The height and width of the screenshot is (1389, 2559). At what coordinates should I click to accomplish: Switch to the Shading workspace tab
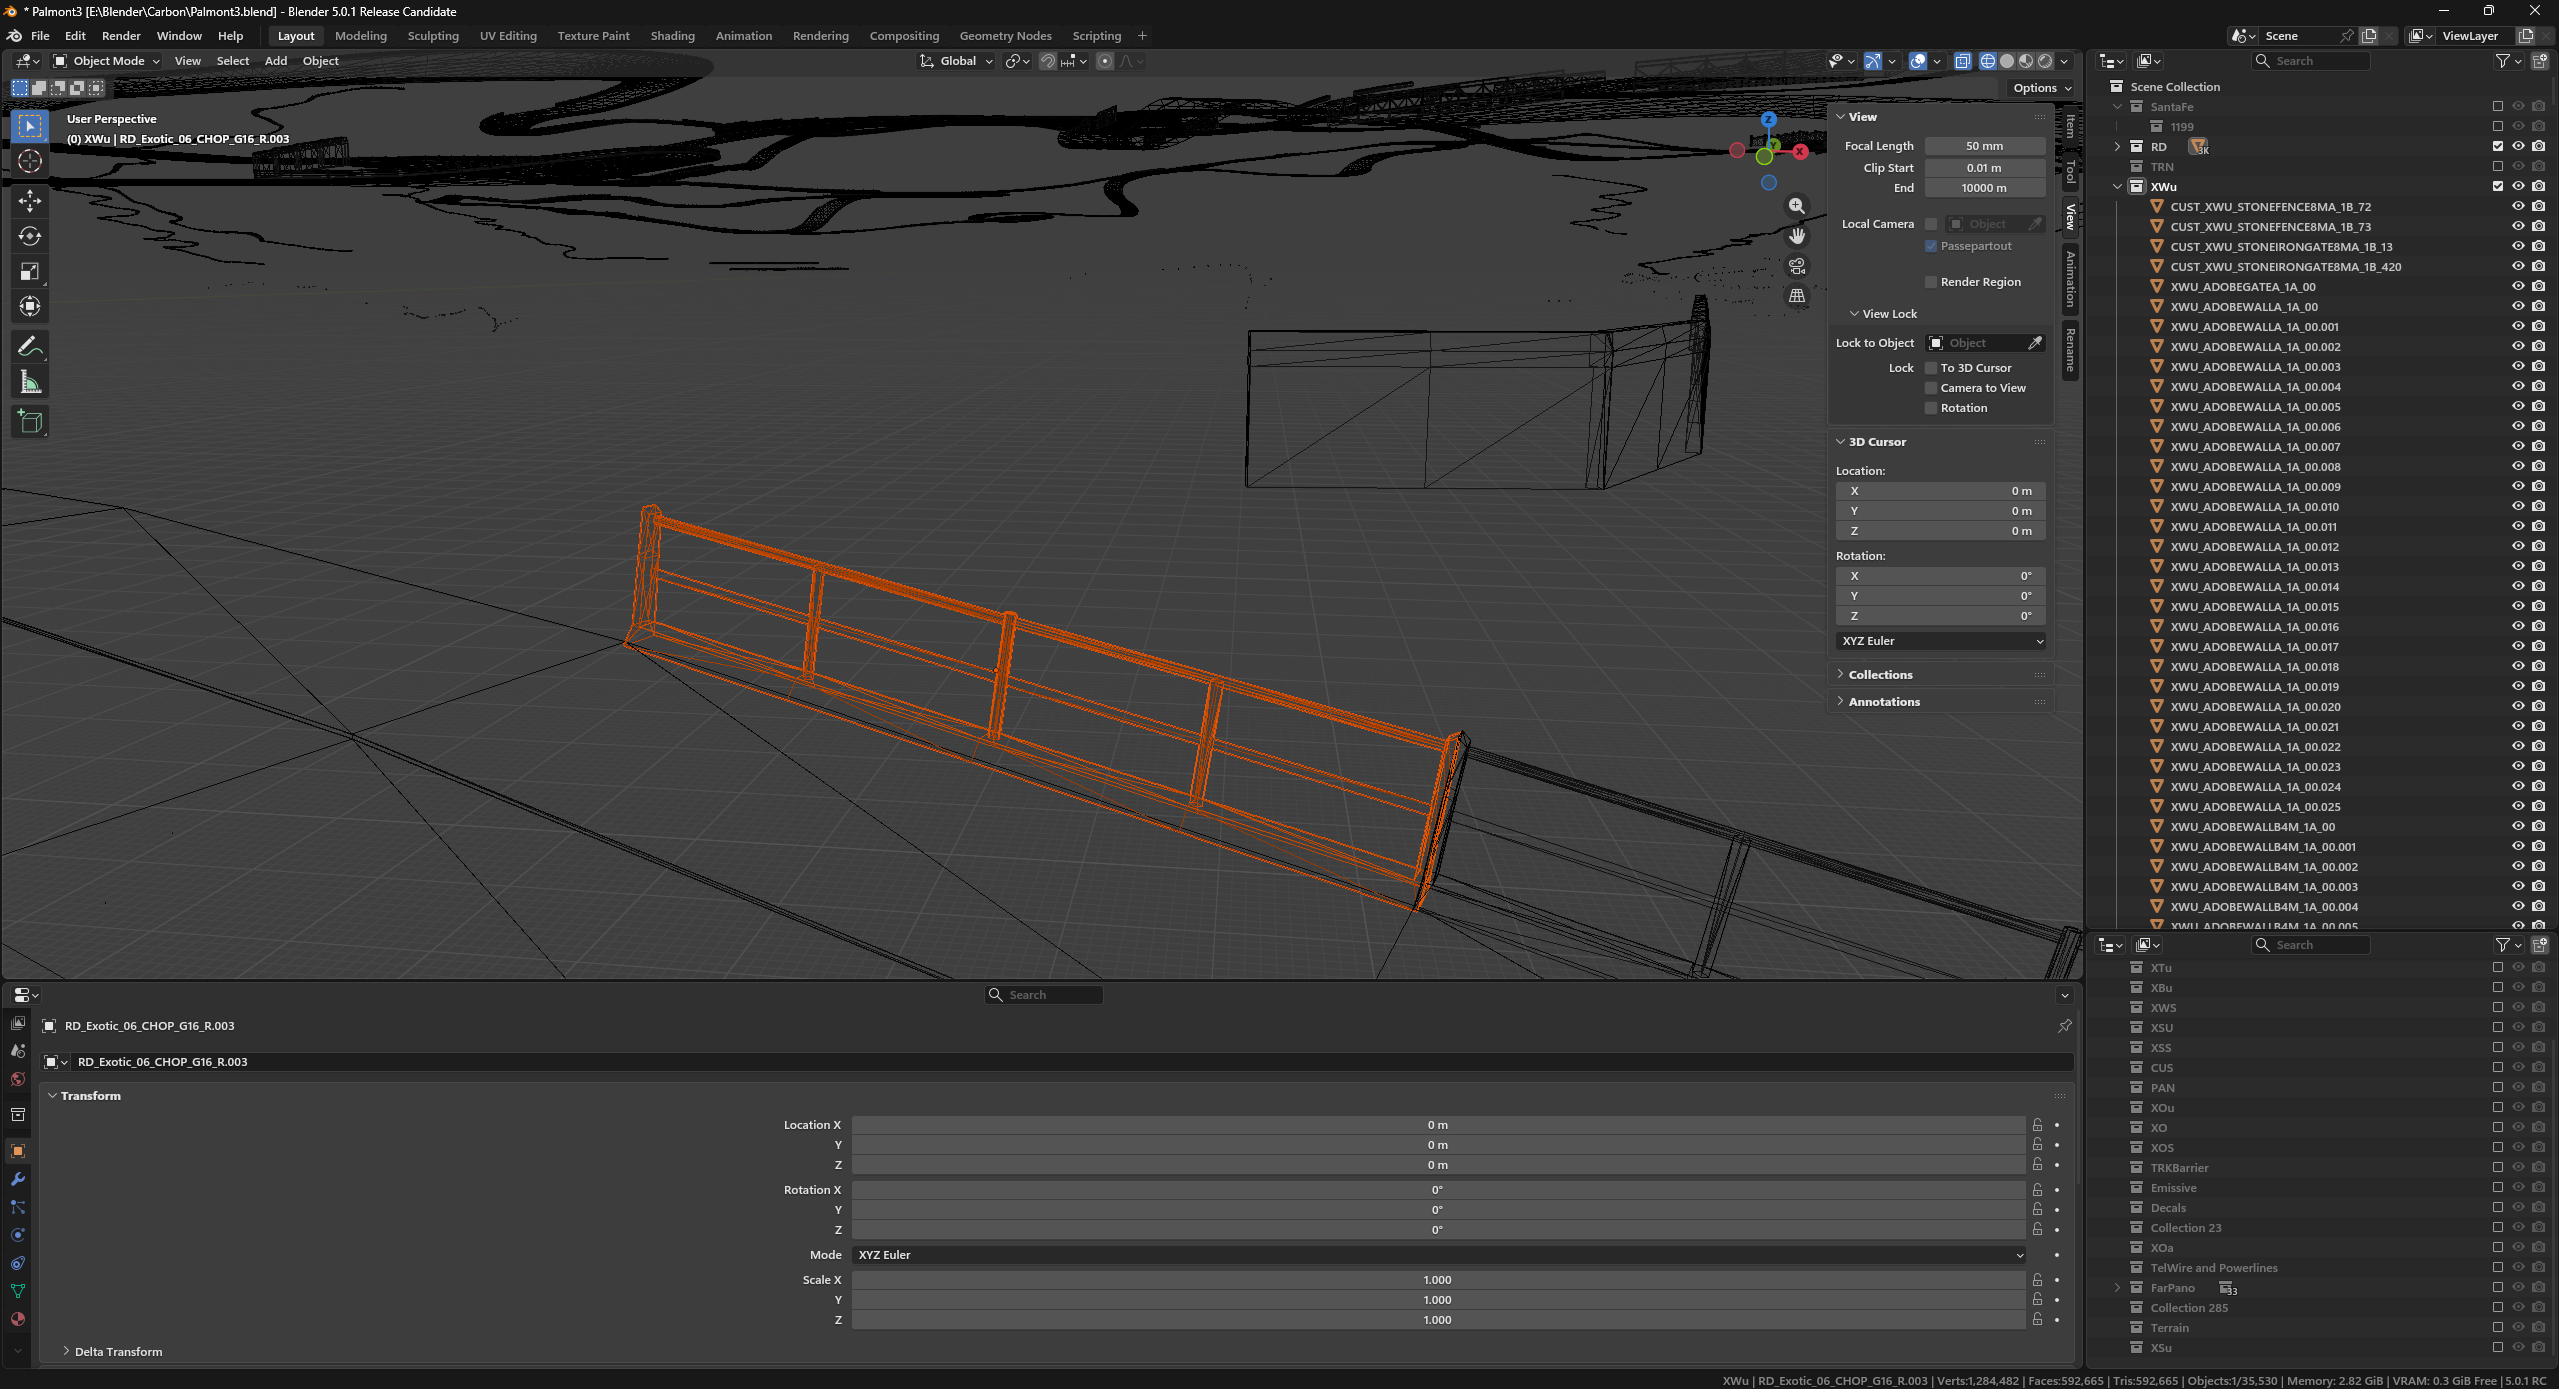672,36
